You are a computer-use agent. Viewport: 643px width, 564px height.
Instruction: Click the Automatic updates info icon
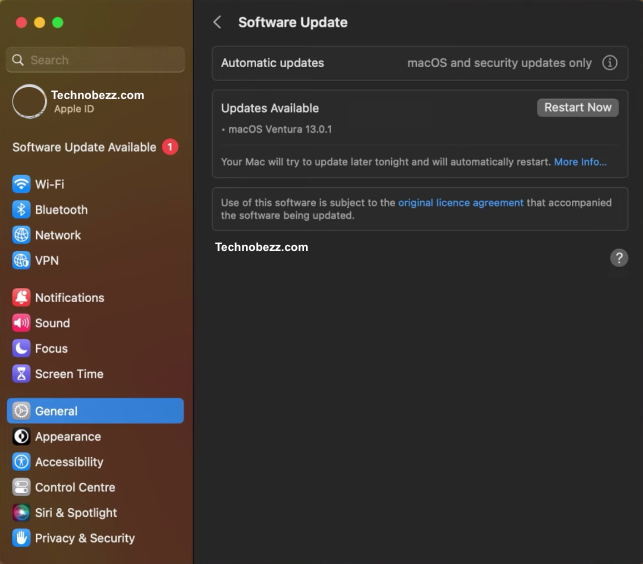click(610, 63)
